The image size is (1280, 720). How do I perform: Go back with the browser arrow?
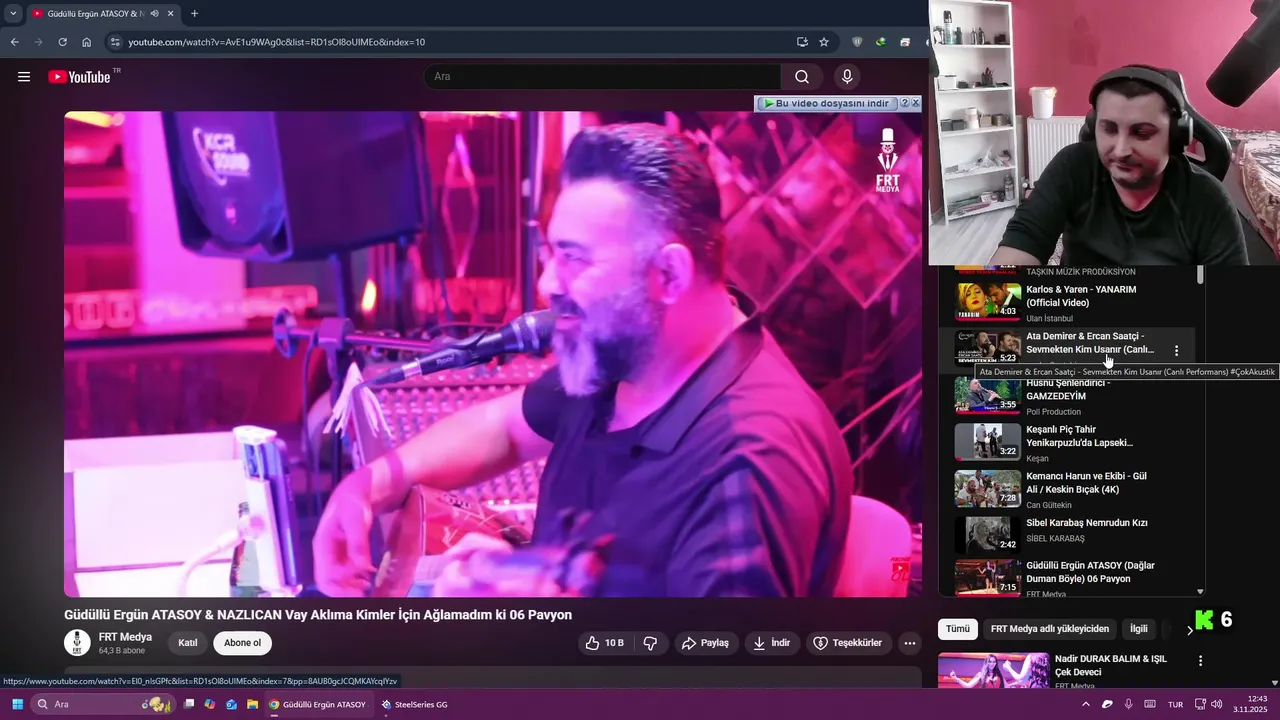pos(14,42)
